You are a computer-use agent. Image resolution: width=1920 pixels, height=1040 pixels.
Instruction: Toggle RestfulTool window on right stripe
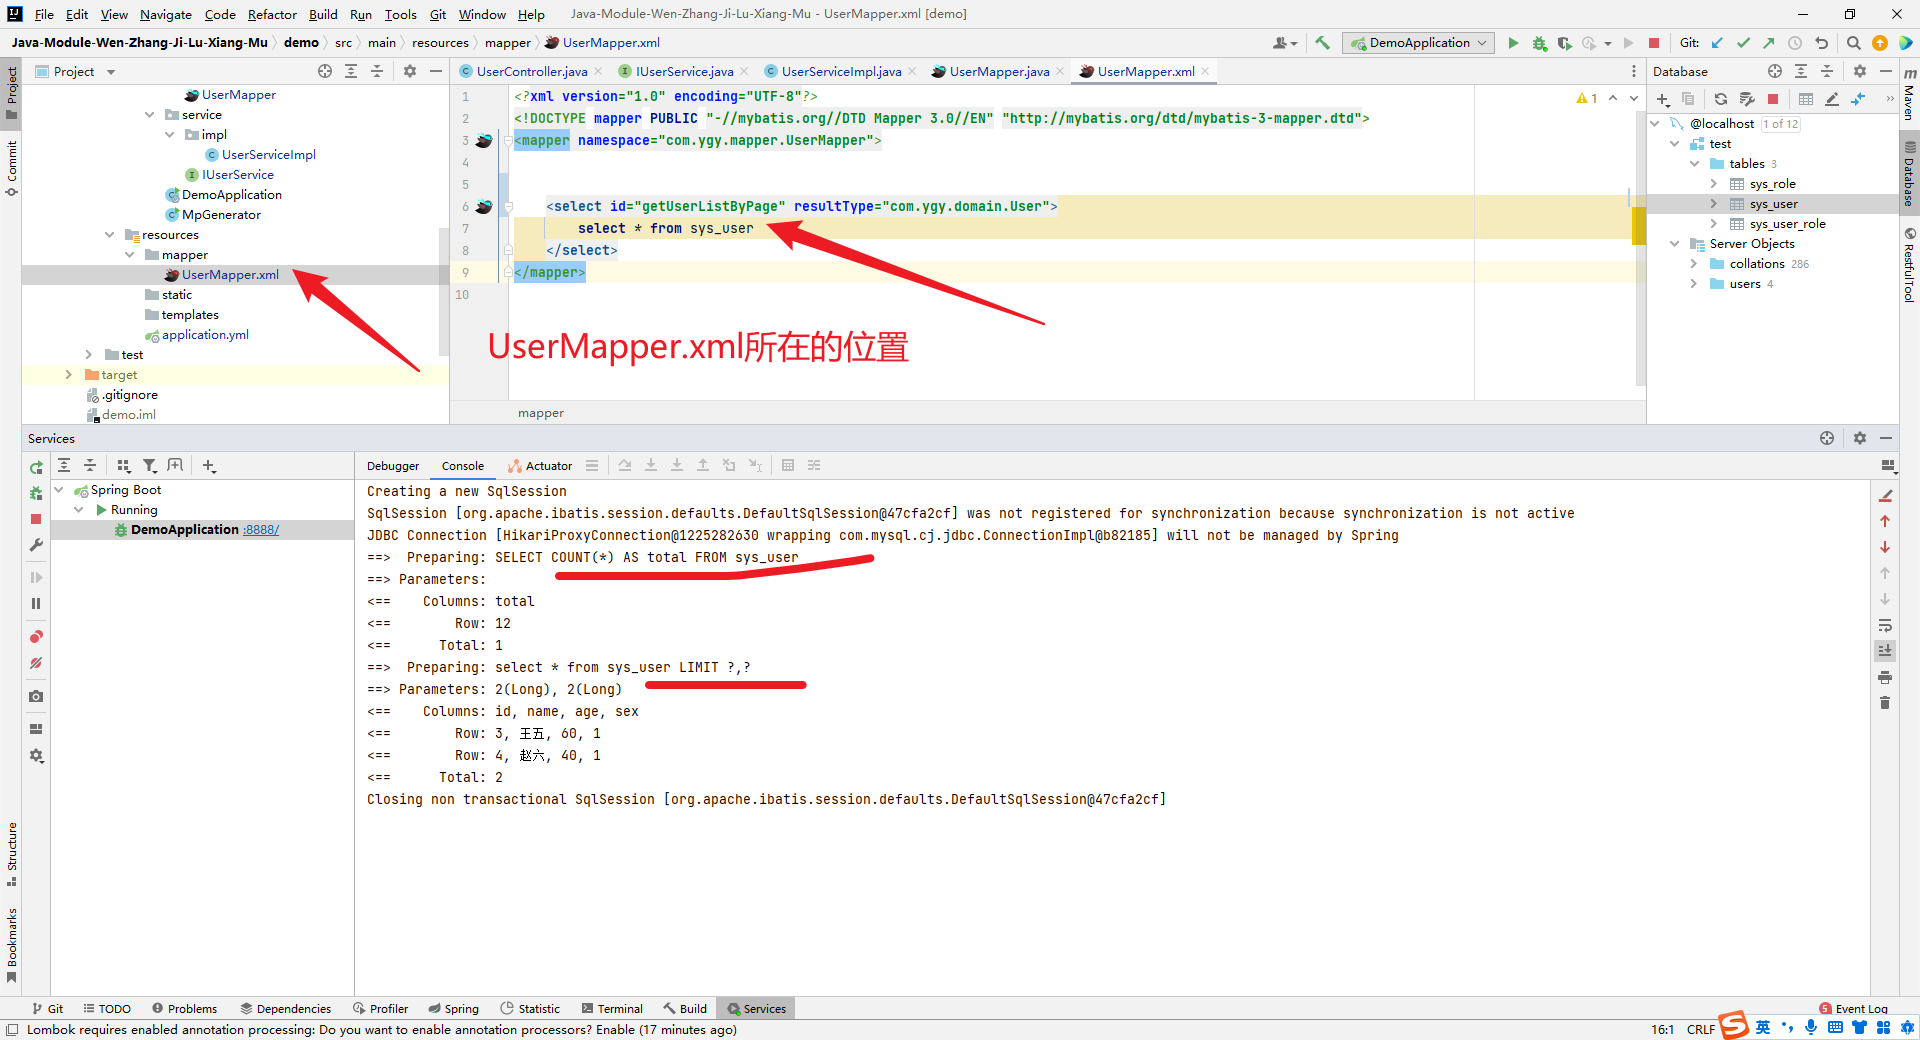(1909, 265)
